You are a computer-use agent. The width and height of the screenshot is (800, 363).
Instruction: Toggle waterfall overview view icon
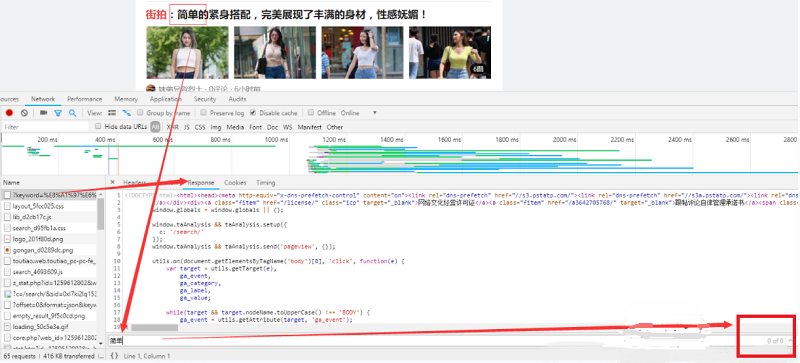126,113
